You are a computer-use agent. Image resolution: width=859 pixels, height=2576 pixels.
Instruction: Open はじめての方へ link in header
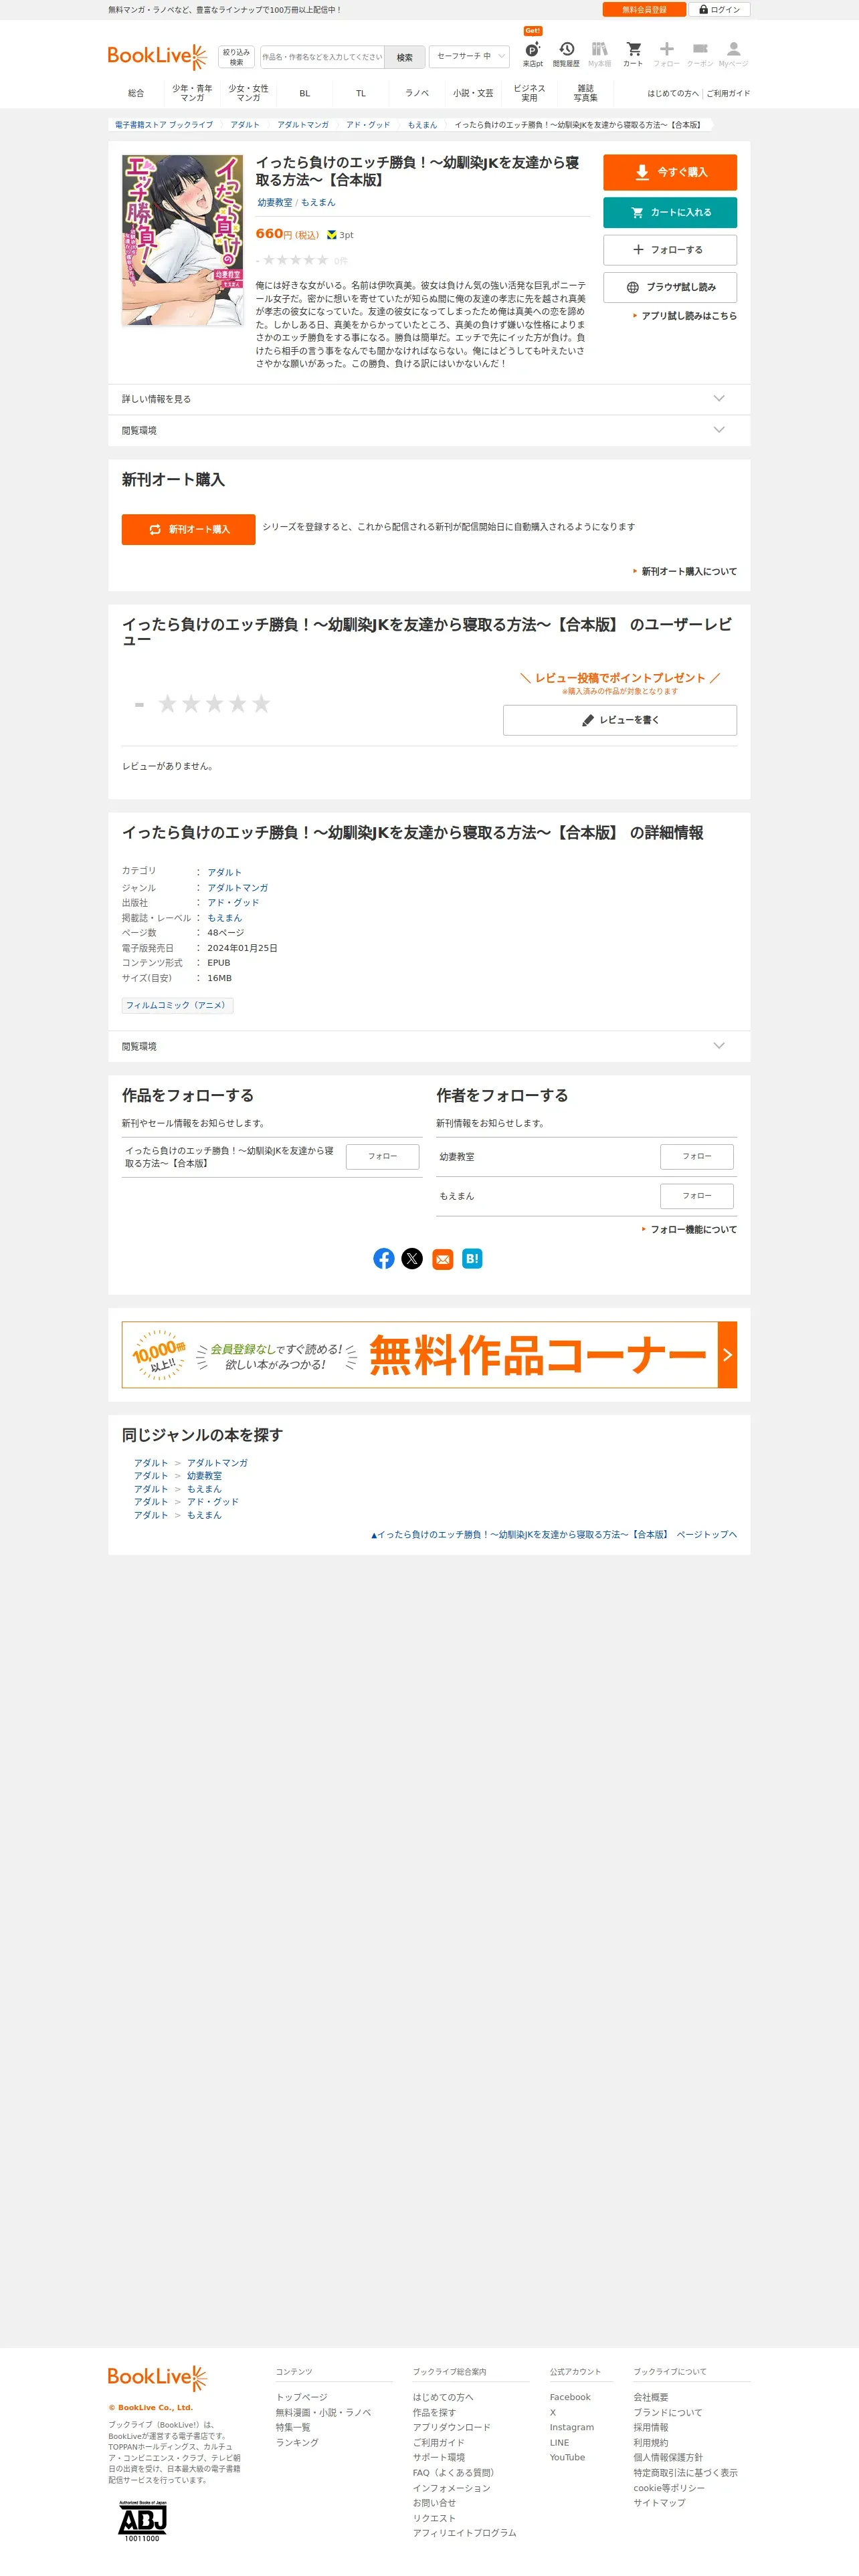tap(672, 93)
